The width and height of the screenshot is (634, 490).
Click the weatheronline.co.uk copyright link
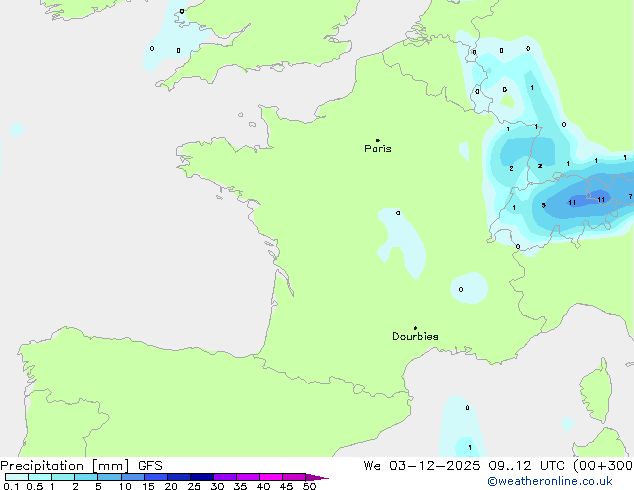pyautogui.click(x=550, y=481)
